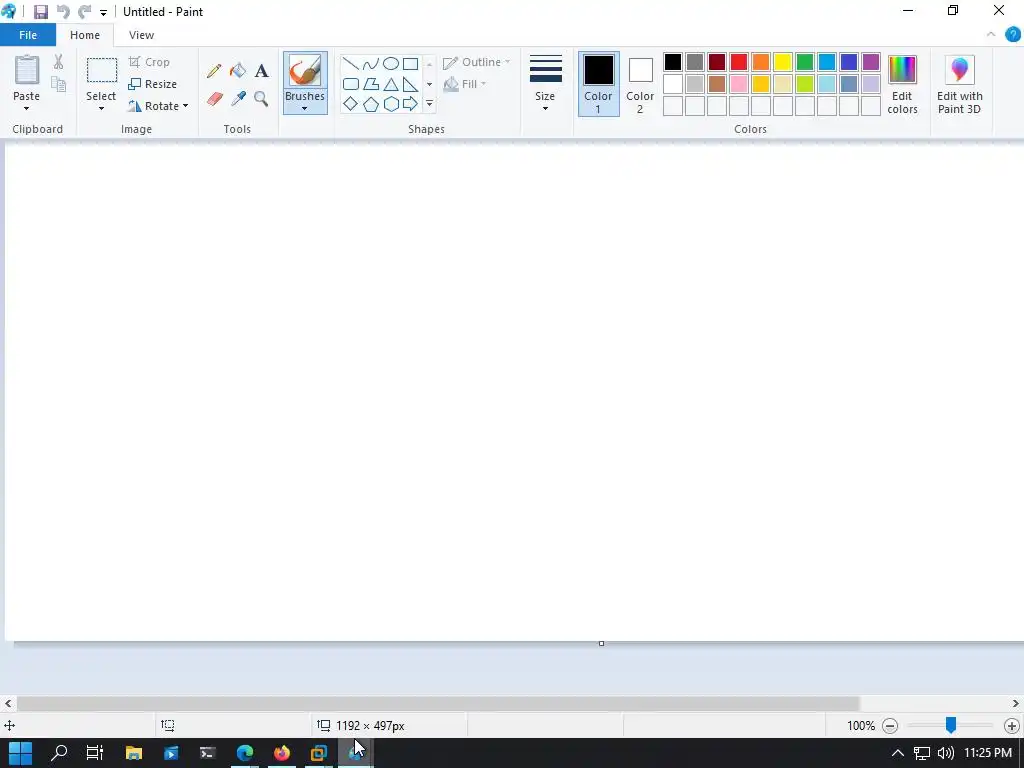Click the Copy icon in Clipboard
The width and height of the screenshot is (1024, 768).
pos(59,84)
